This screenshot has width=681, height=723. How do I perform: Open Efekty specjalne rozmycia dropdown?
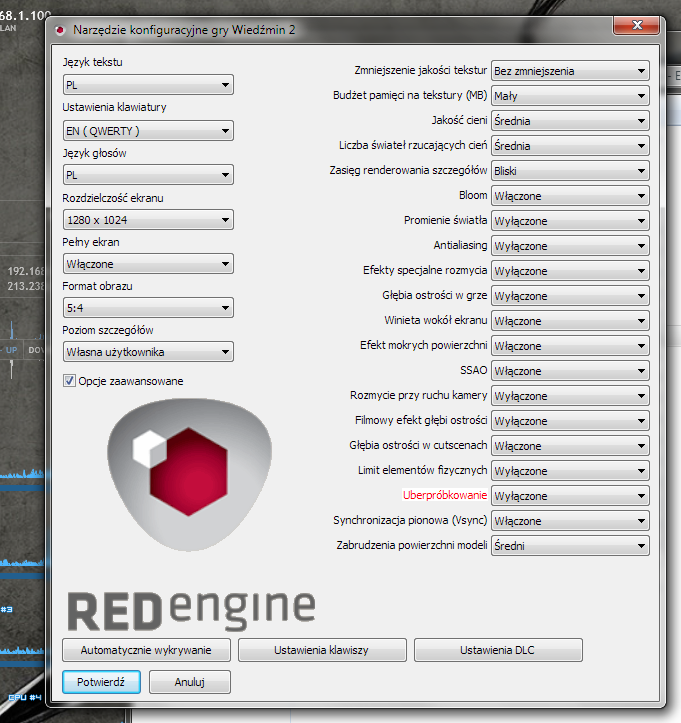coord(570,271)
